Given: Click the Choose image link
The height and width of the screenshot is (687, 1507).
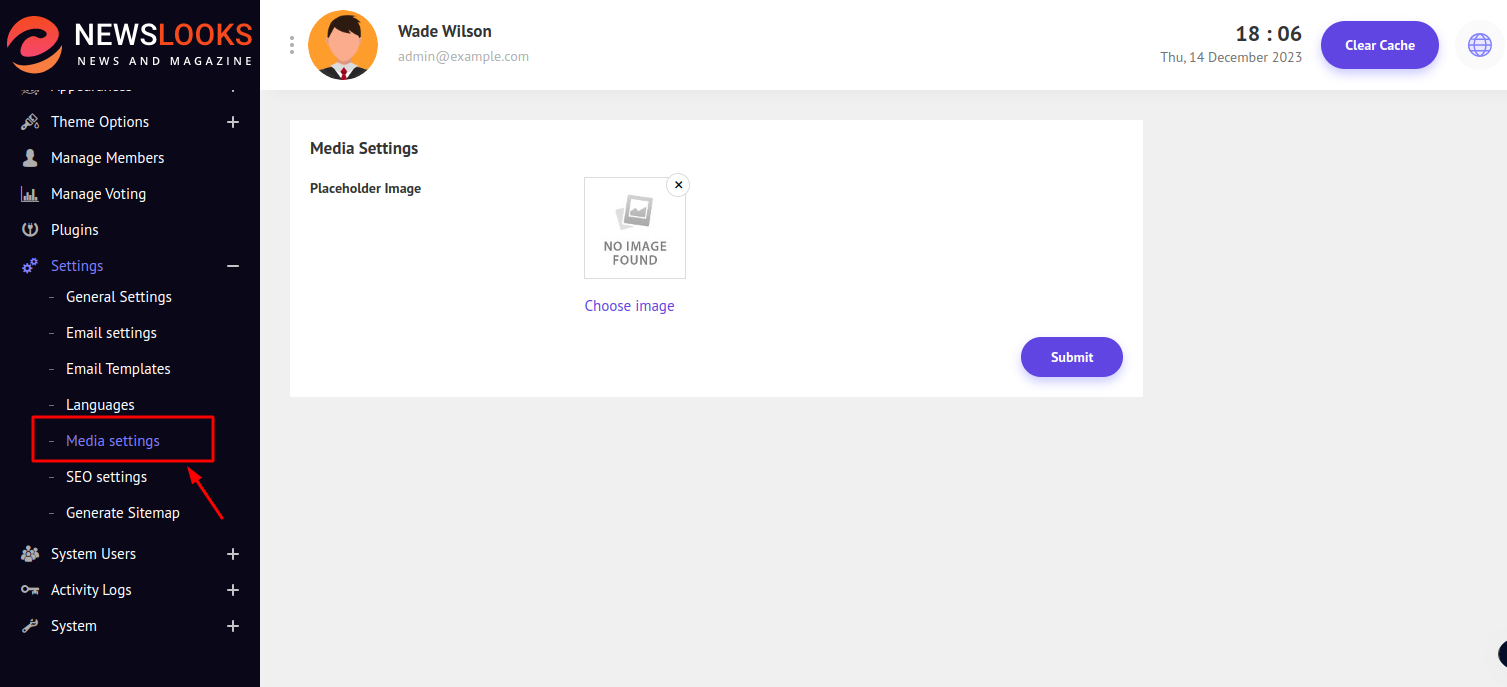Looking at the screenshot, I should (629, 306).
